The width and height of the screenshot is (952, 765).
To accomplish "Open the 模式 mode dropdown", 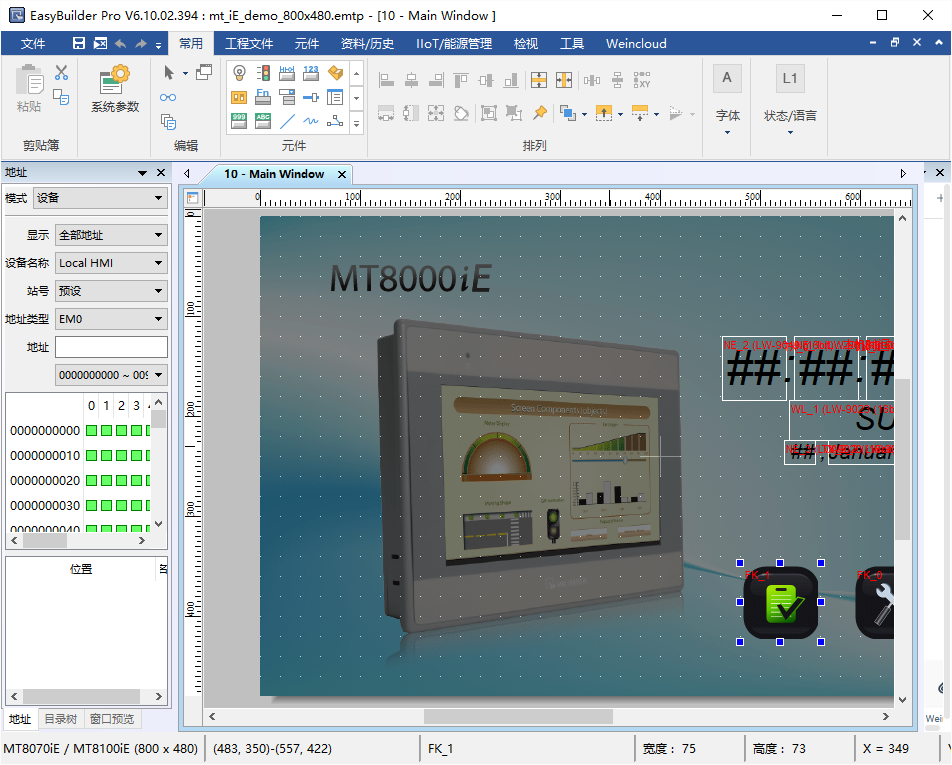I will coord(100,198).
